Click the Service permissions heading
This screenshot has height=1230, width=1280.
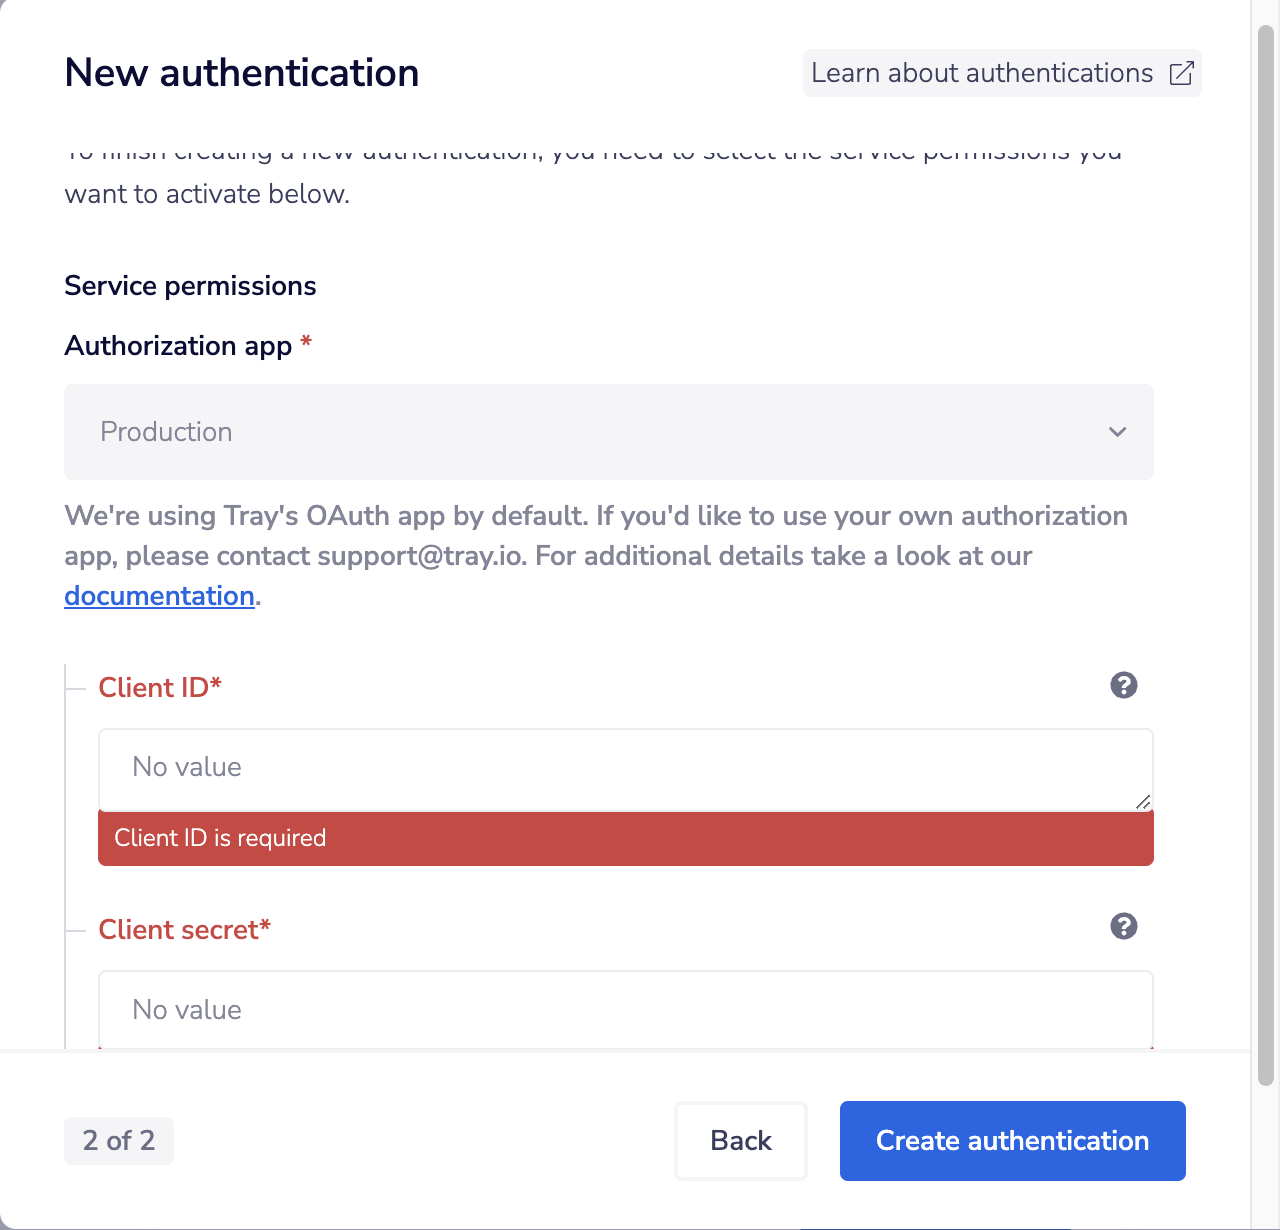coord(190,285)
